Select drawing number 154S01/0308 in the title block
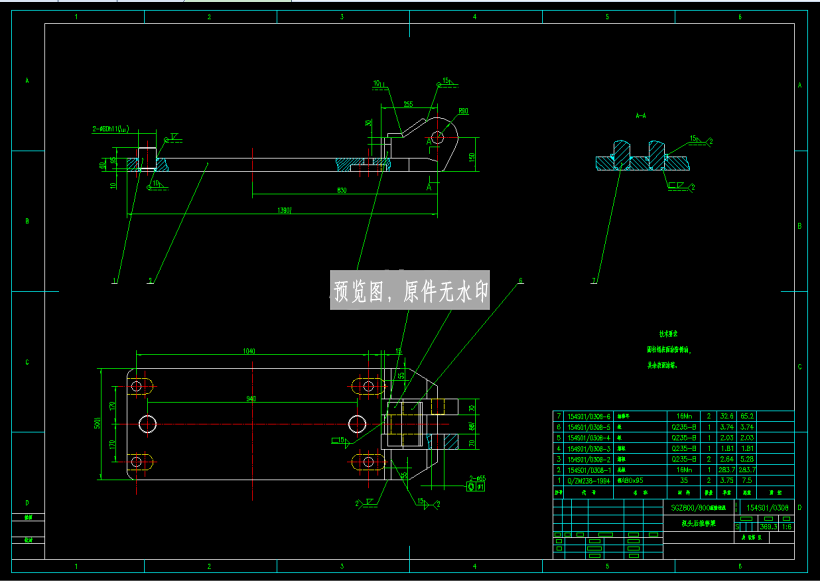This screenshot has height=581, width=820. [x=767, y=507]
